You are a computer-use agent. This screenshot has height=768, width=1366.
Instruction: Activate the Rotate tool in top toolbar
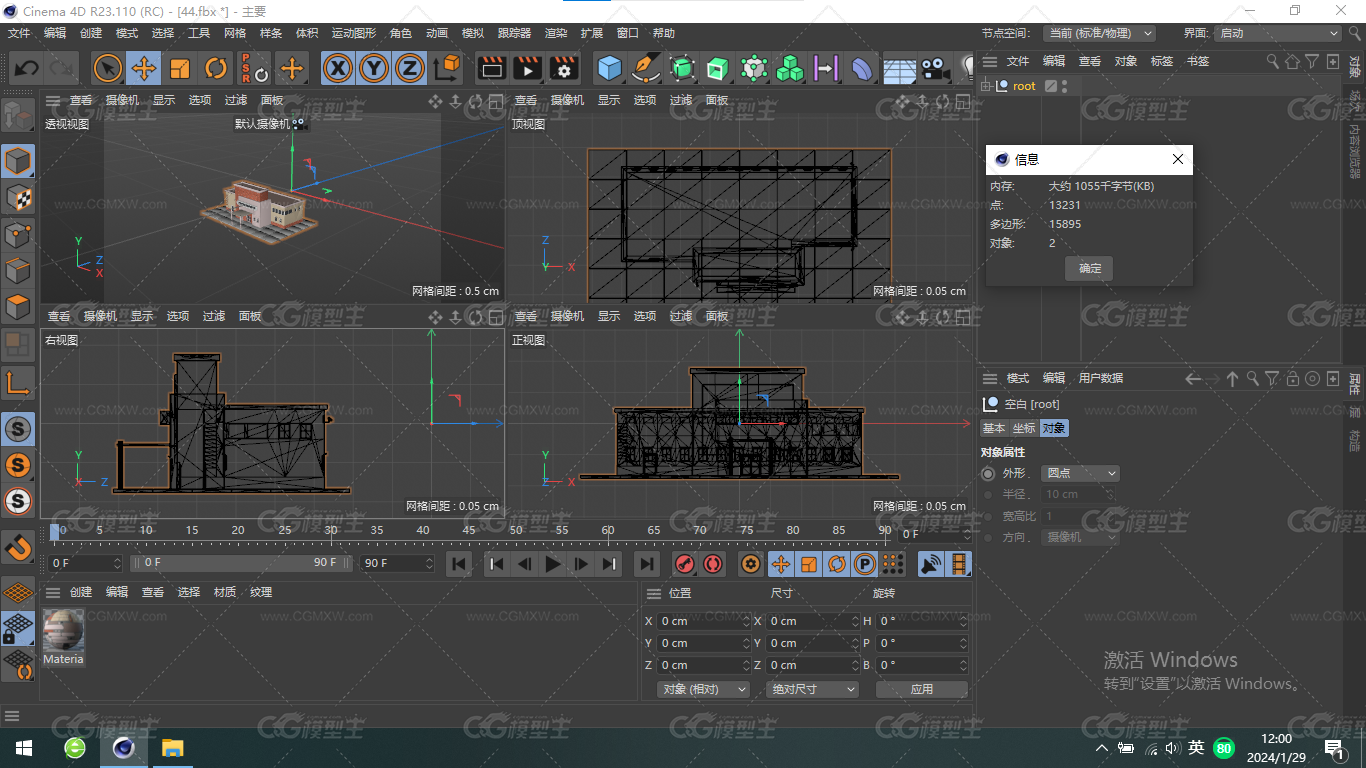(216, 68)
